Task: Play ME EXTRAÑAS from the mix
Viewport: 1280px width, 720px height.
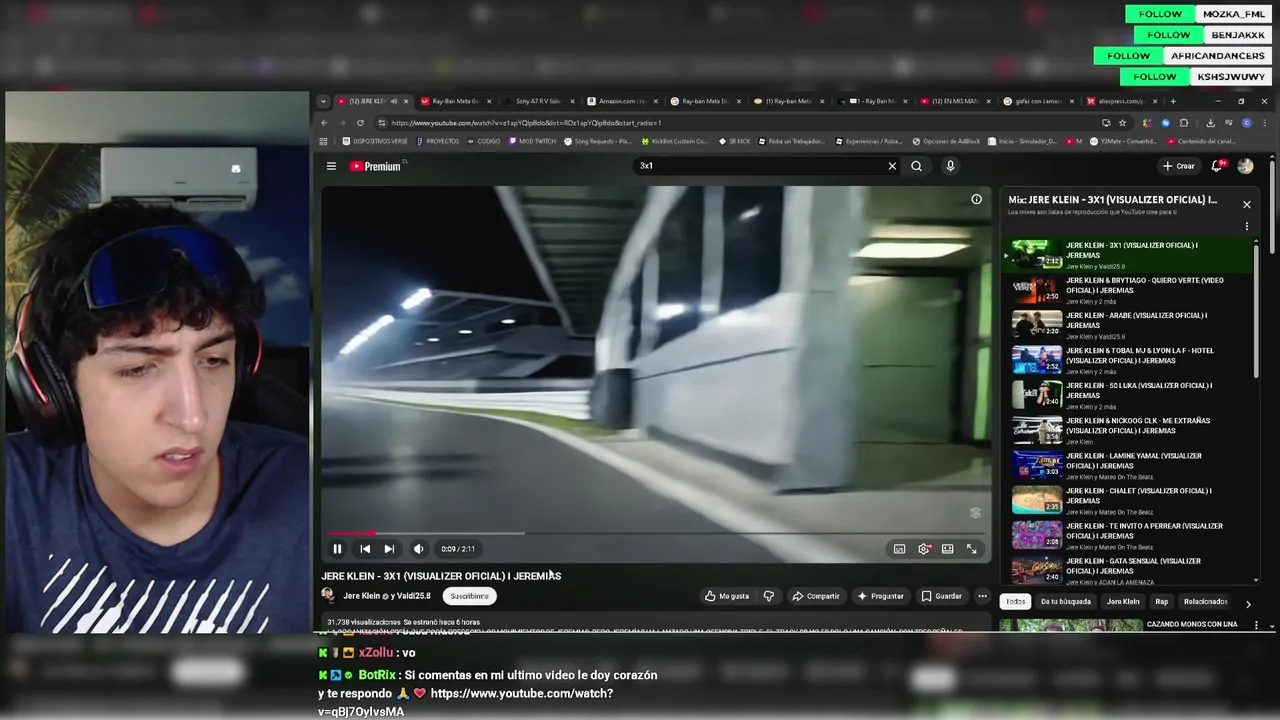Action: pyautogui.click(x=1130, y=430)
